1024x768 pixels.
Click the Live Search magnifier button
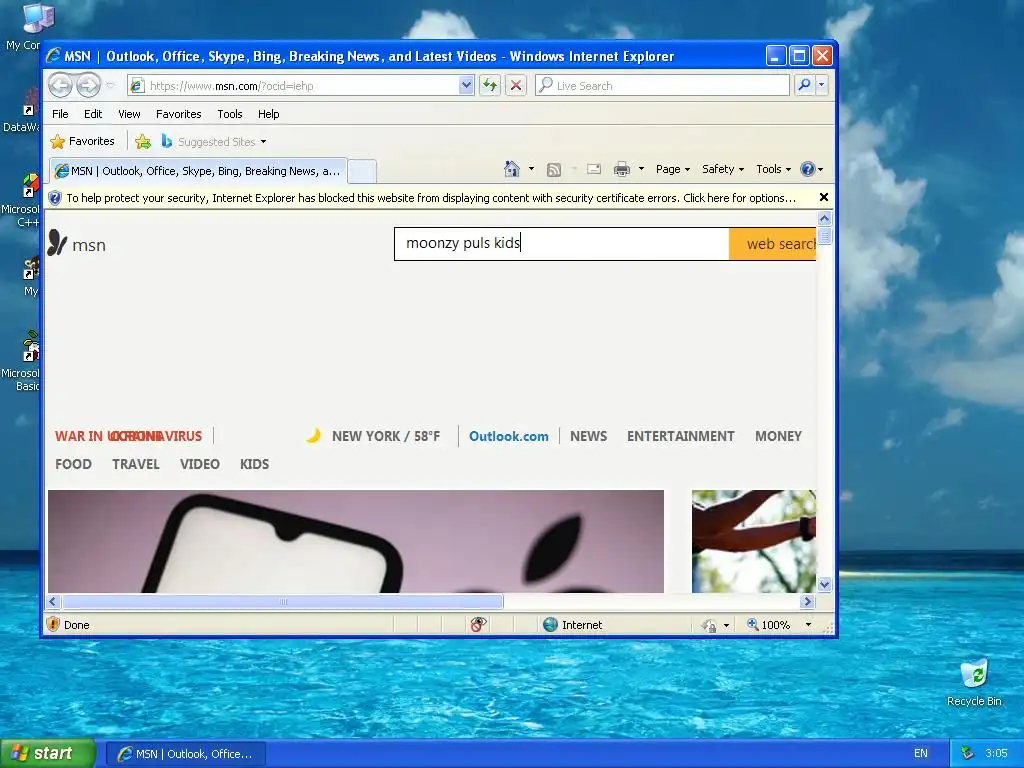805,85
